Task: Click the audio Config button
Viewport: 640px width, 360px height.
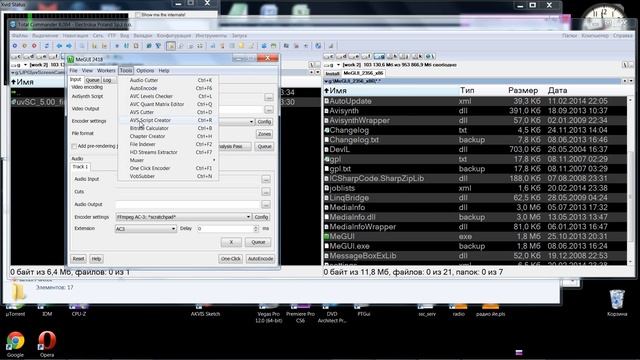Action: click(x=261, y=217)
